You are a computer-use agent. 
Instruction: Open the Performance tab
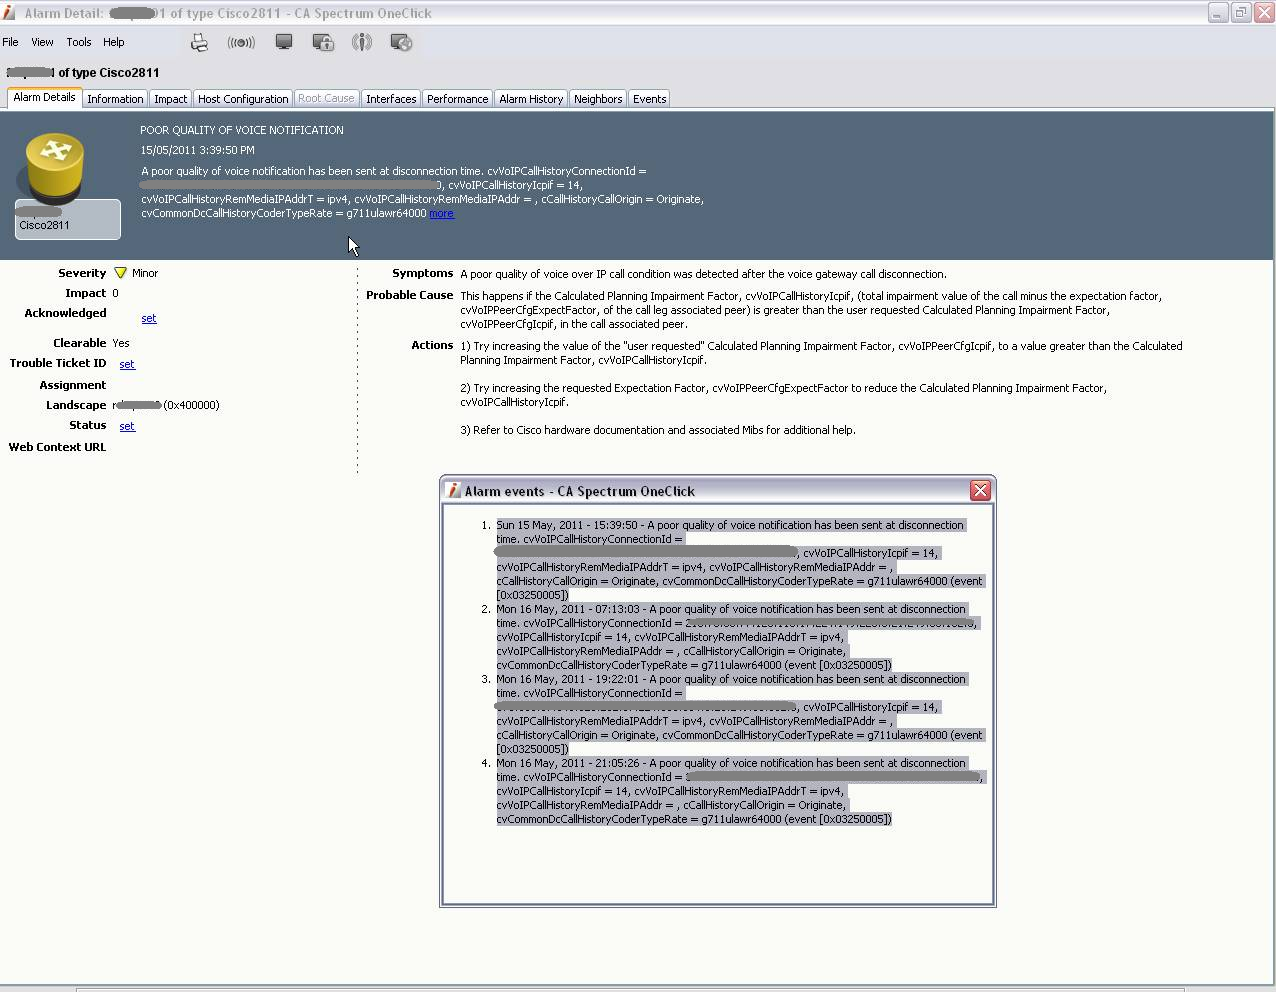click(457, 99)
